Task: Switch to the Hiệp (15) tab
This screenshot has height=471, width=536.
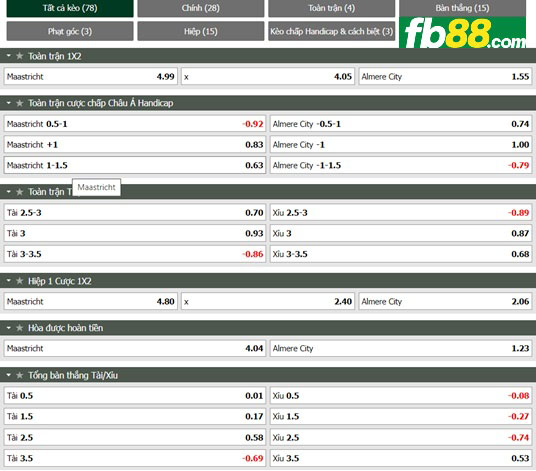Action: 201,31
